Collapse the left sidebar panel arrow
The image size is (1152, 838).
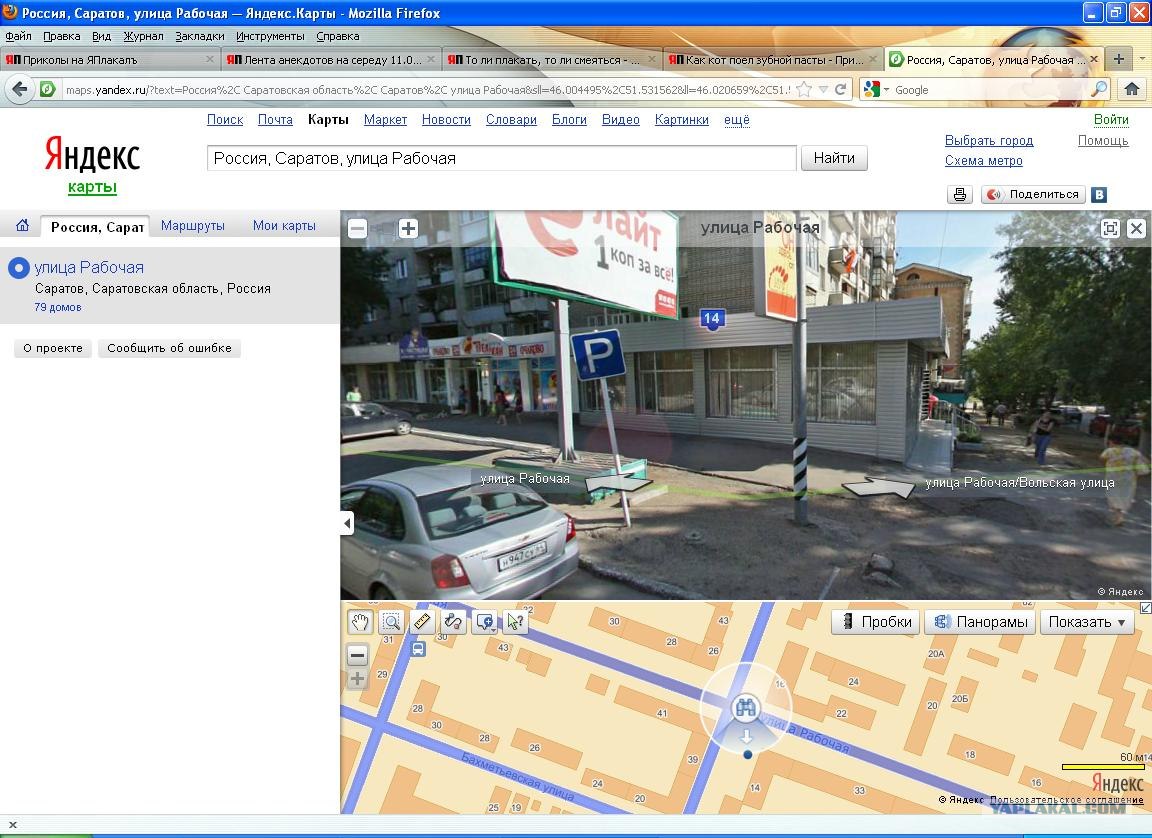click(347, 523)
